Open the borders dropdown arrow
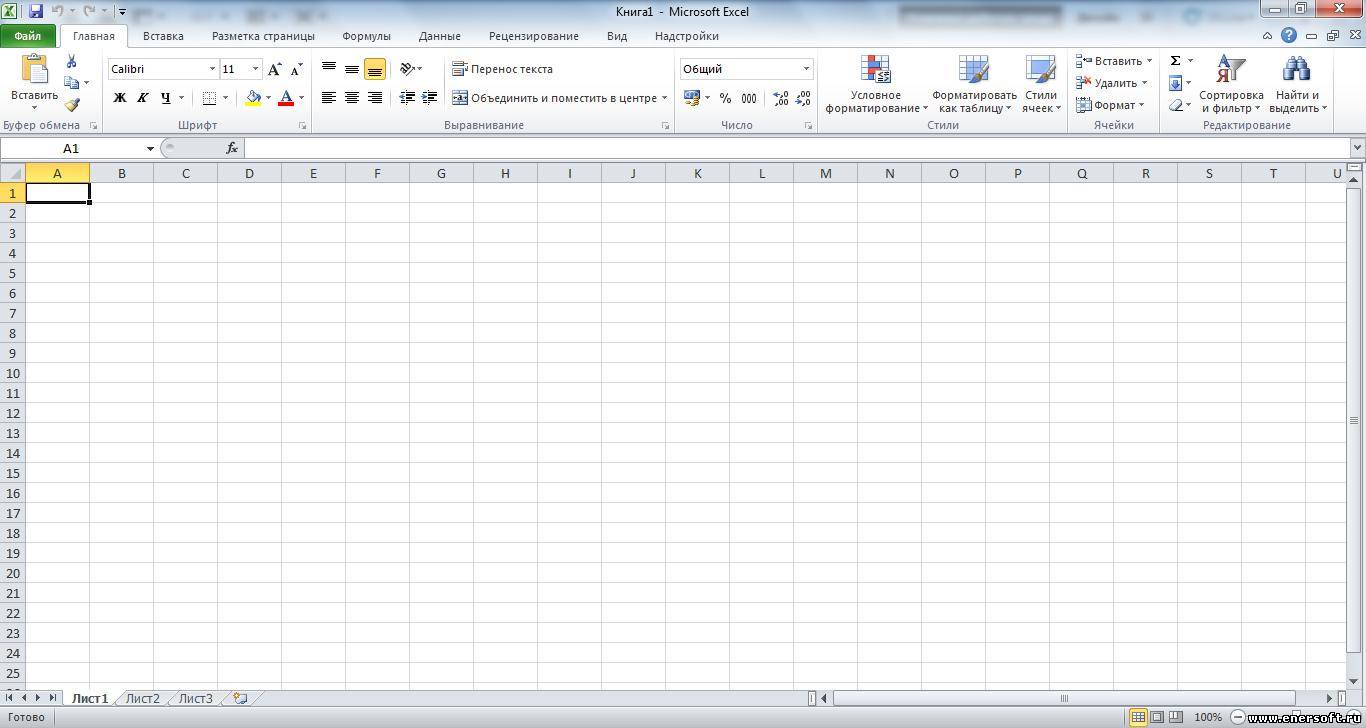 click(x=225, y=98)
